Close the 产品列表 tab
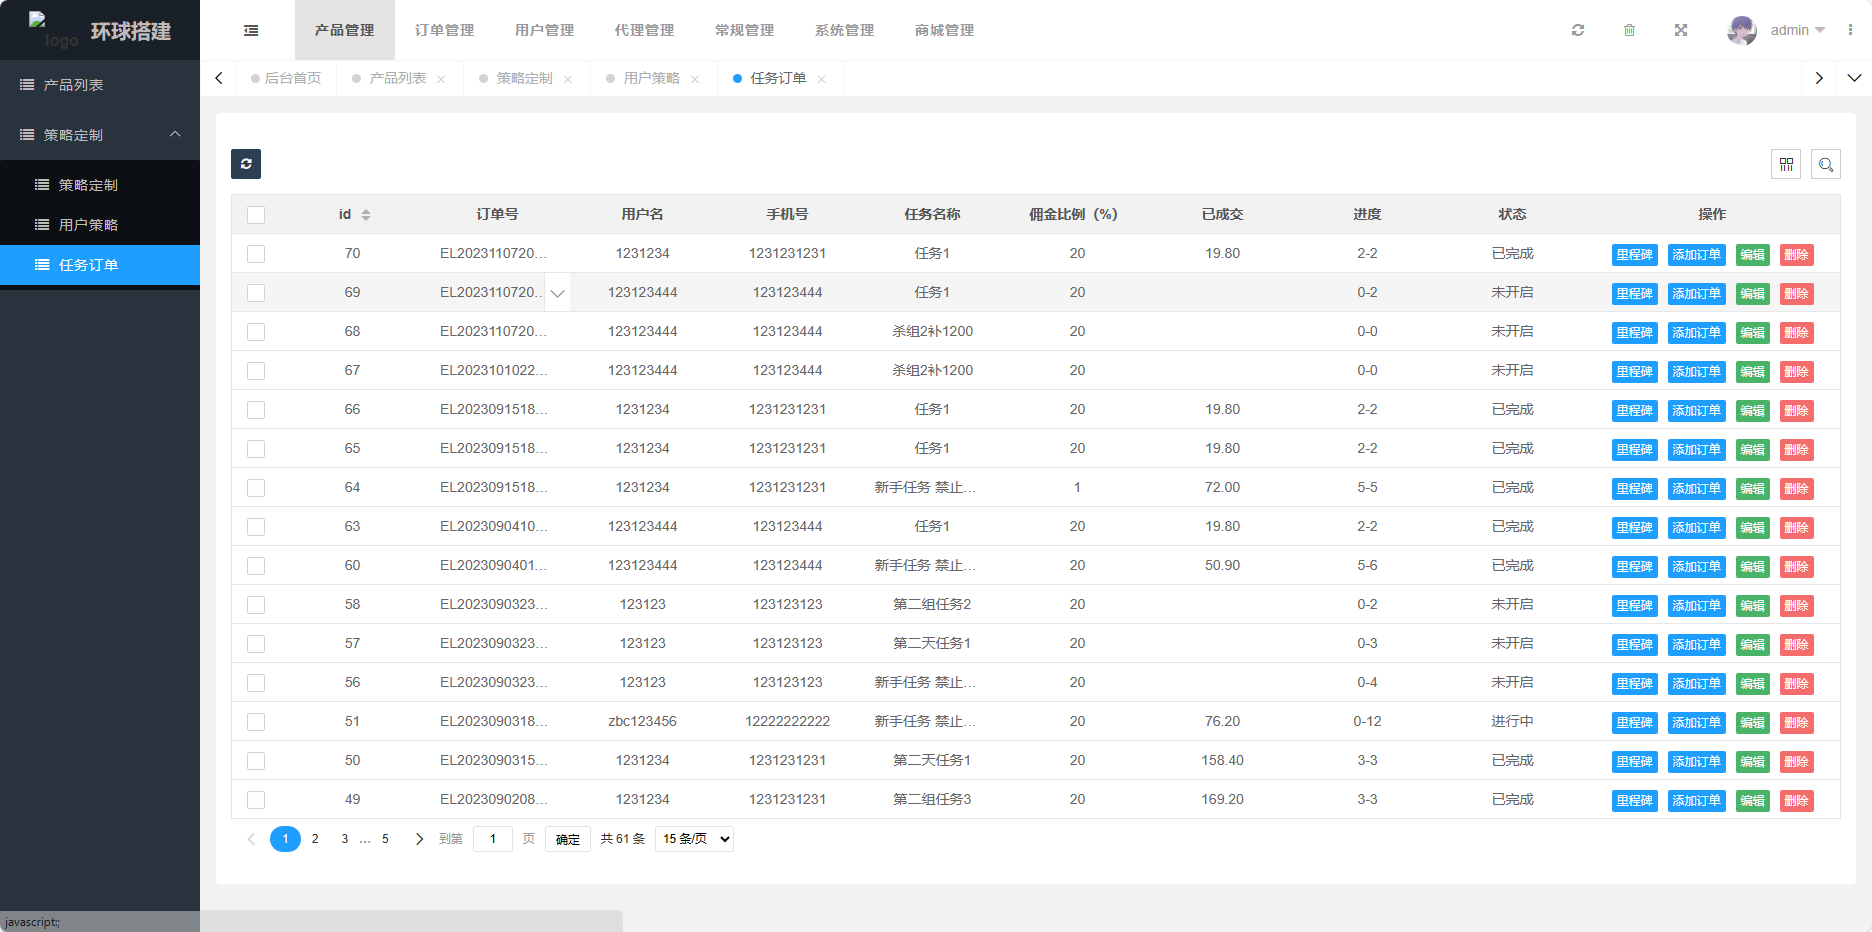This screenshot has height=932, width=1872. coord(441,79)
